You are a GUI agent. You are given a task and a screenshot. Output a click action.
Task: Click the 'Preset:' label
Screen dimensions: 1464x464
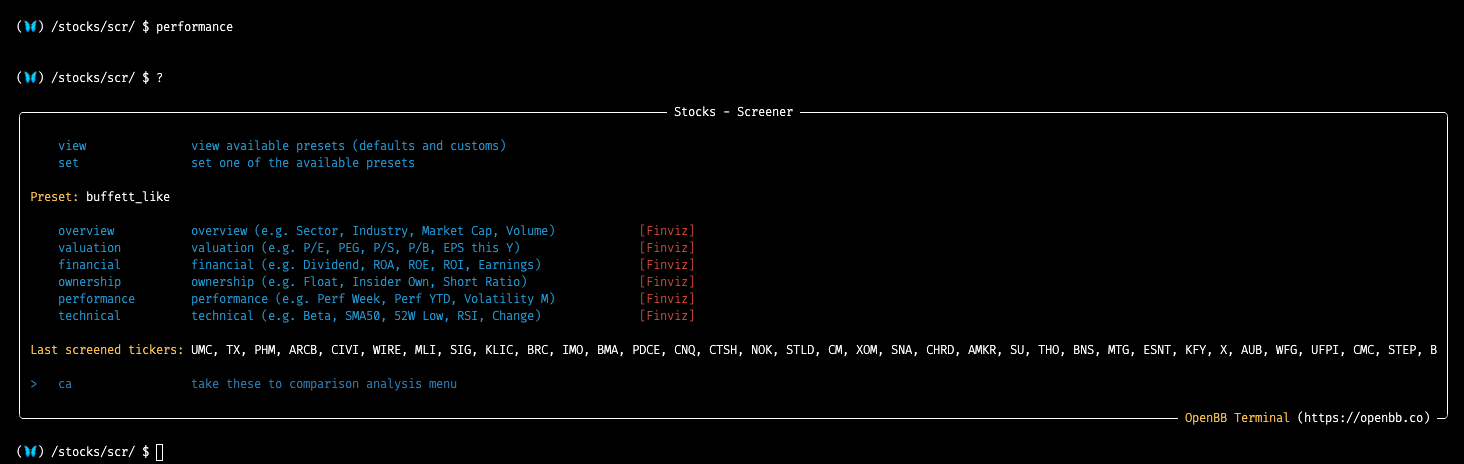(54, 197)
